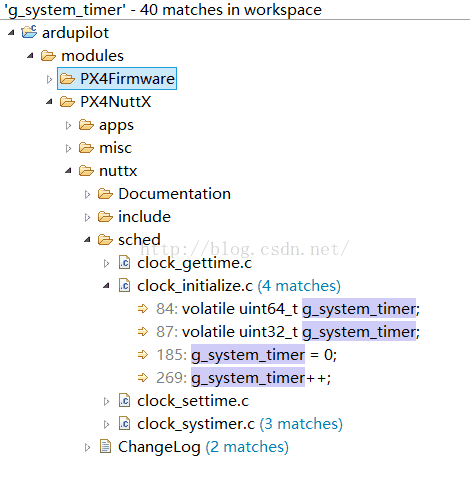Expand the misc folder
This screenshot has width=470, height=477.
click(68, 148)
